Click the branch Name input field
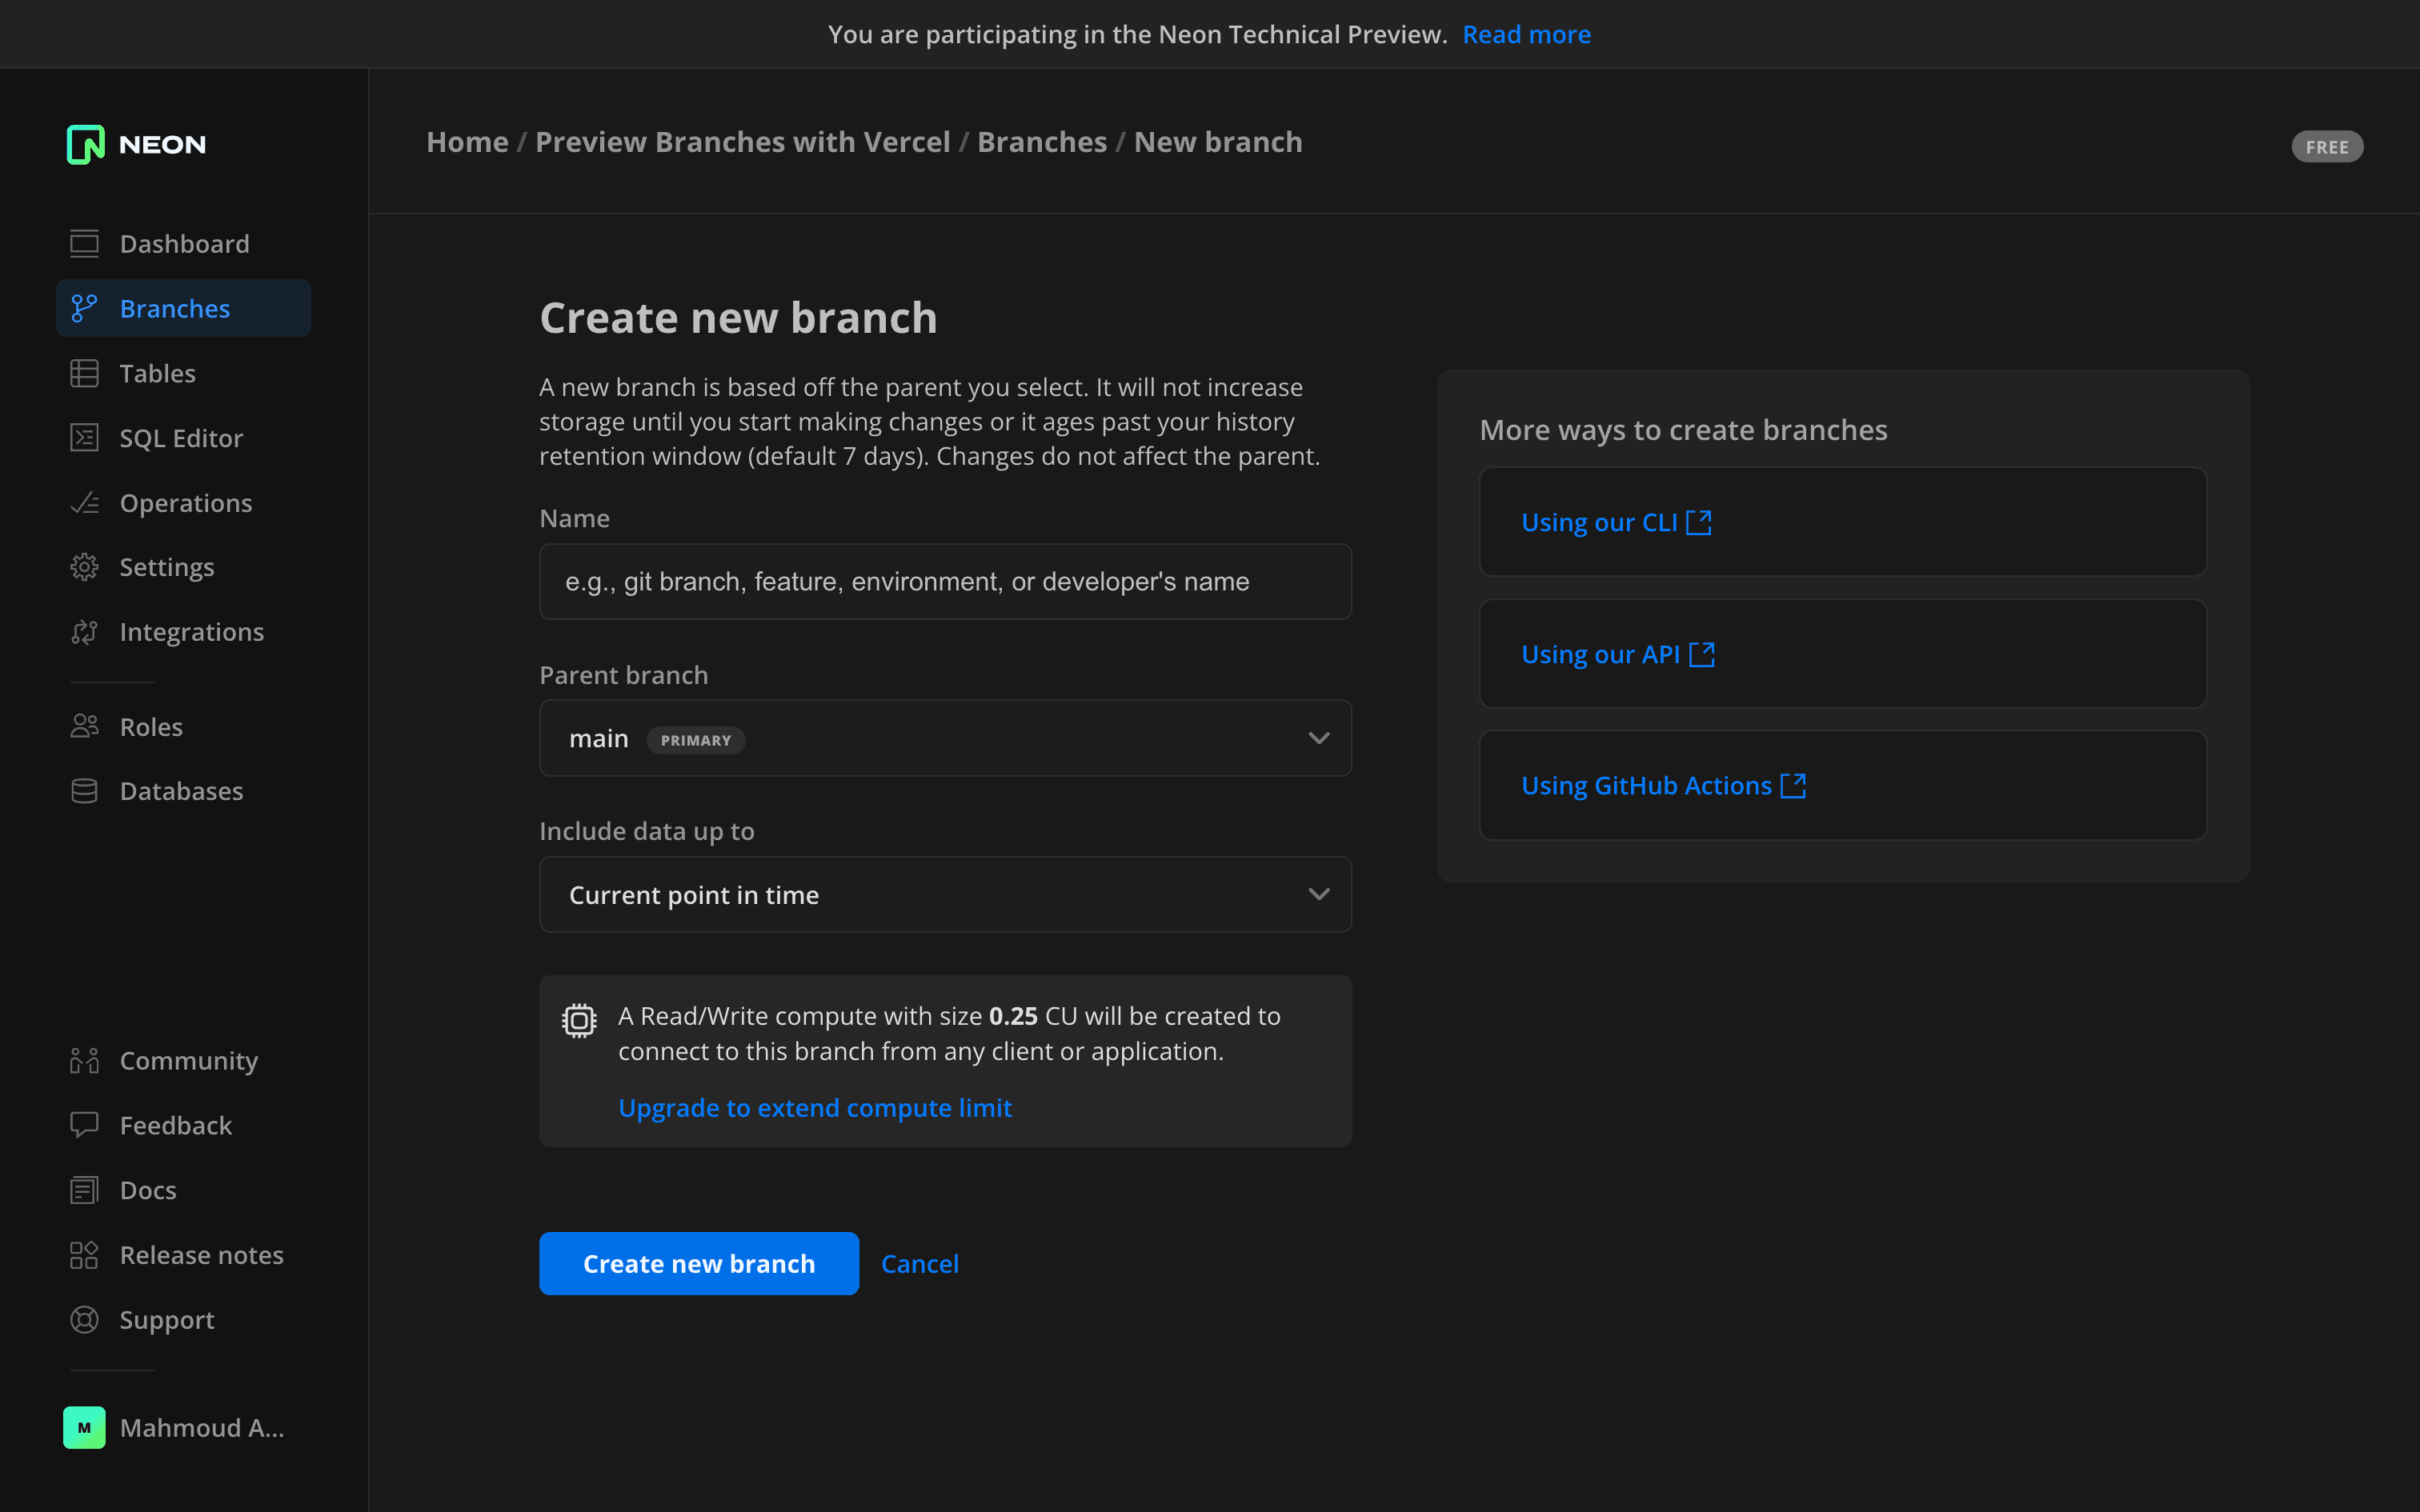This screenshot has width=2420, height=1512. coord(945,582)
